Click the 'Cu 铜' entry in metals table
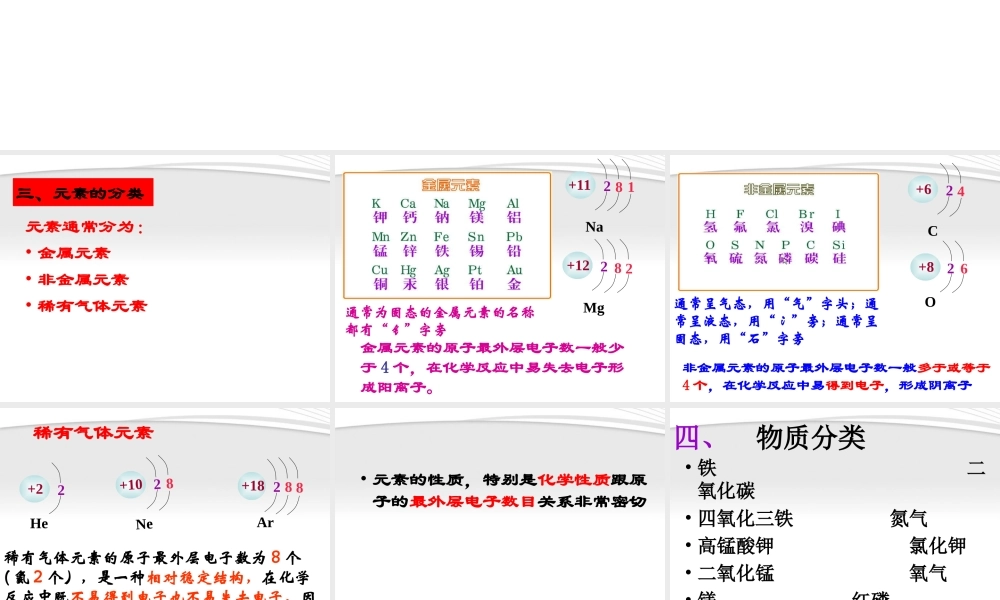The image size is (1000, 600). tap(379, 277)
